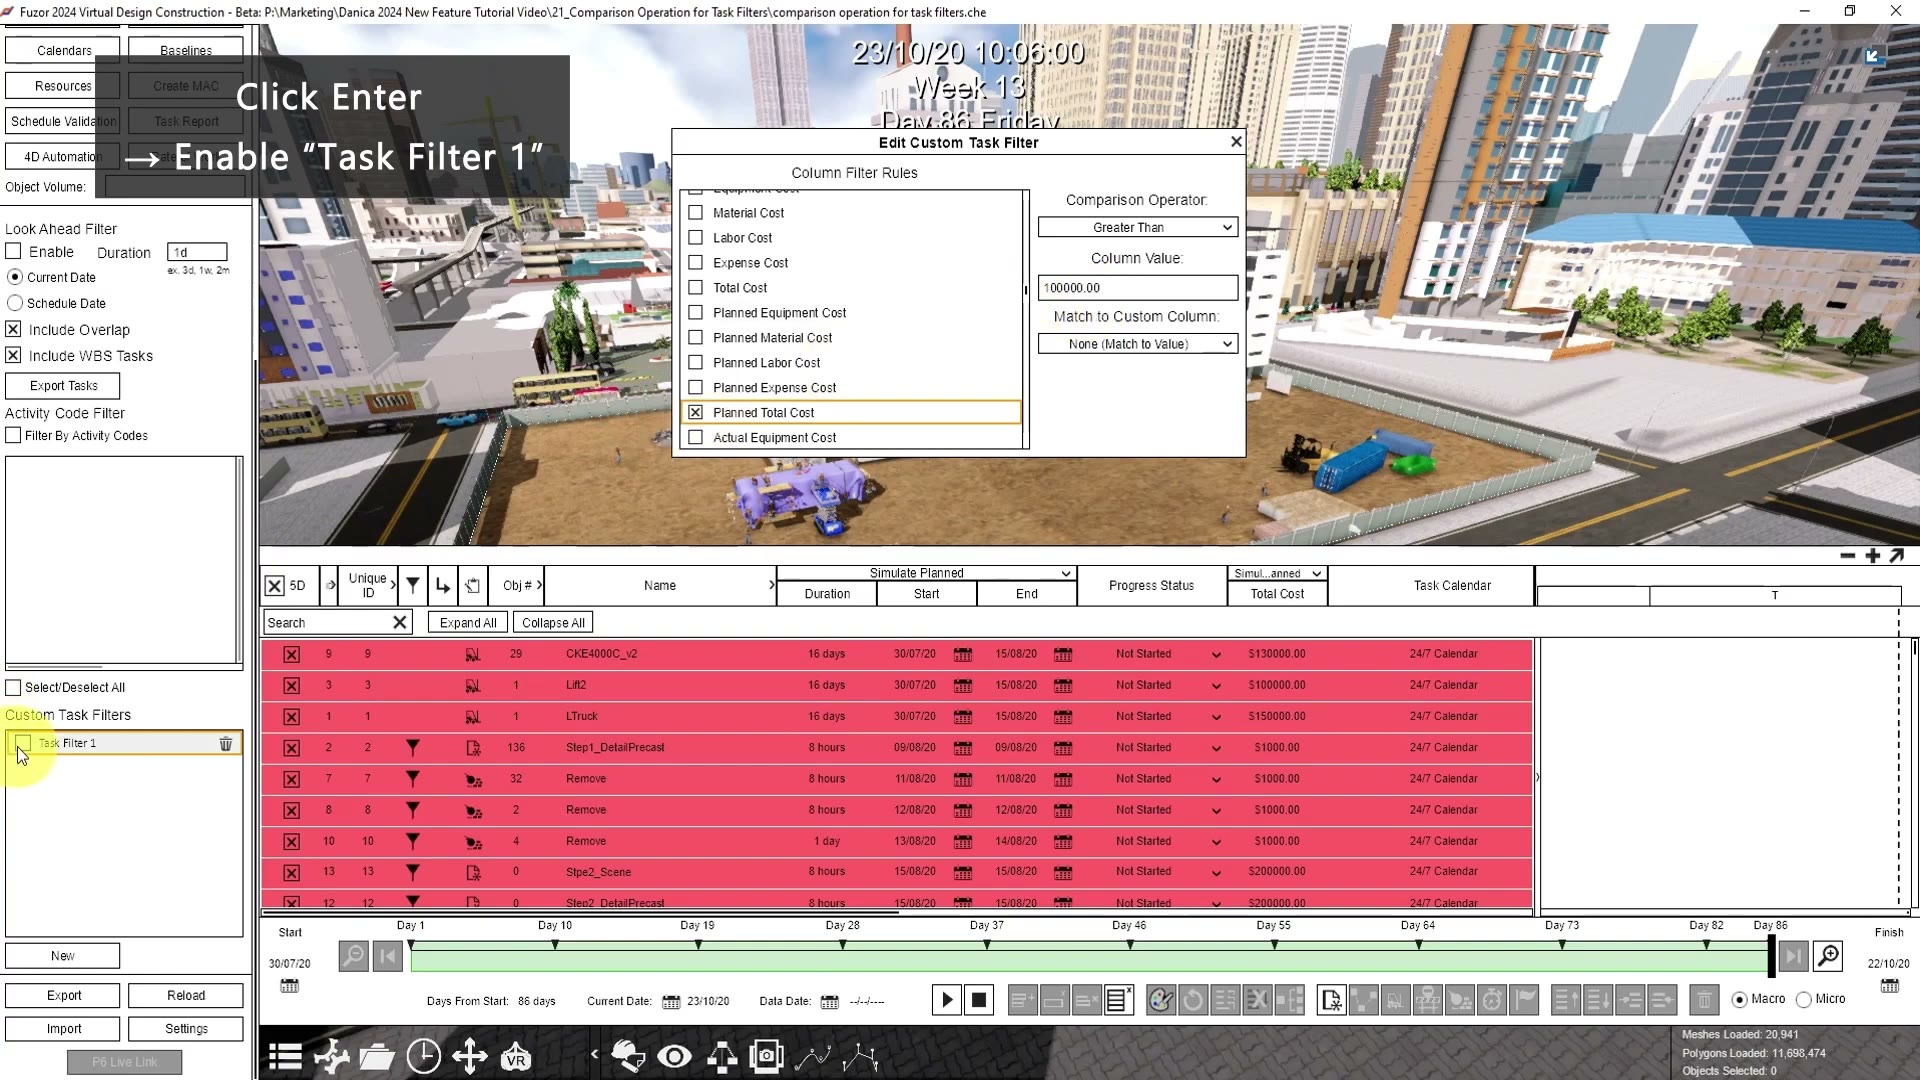Open the hard hat construction tools icon
Image resolution: width=1920 pixels, height=1080 pixels.
[x=629, y=1057]
